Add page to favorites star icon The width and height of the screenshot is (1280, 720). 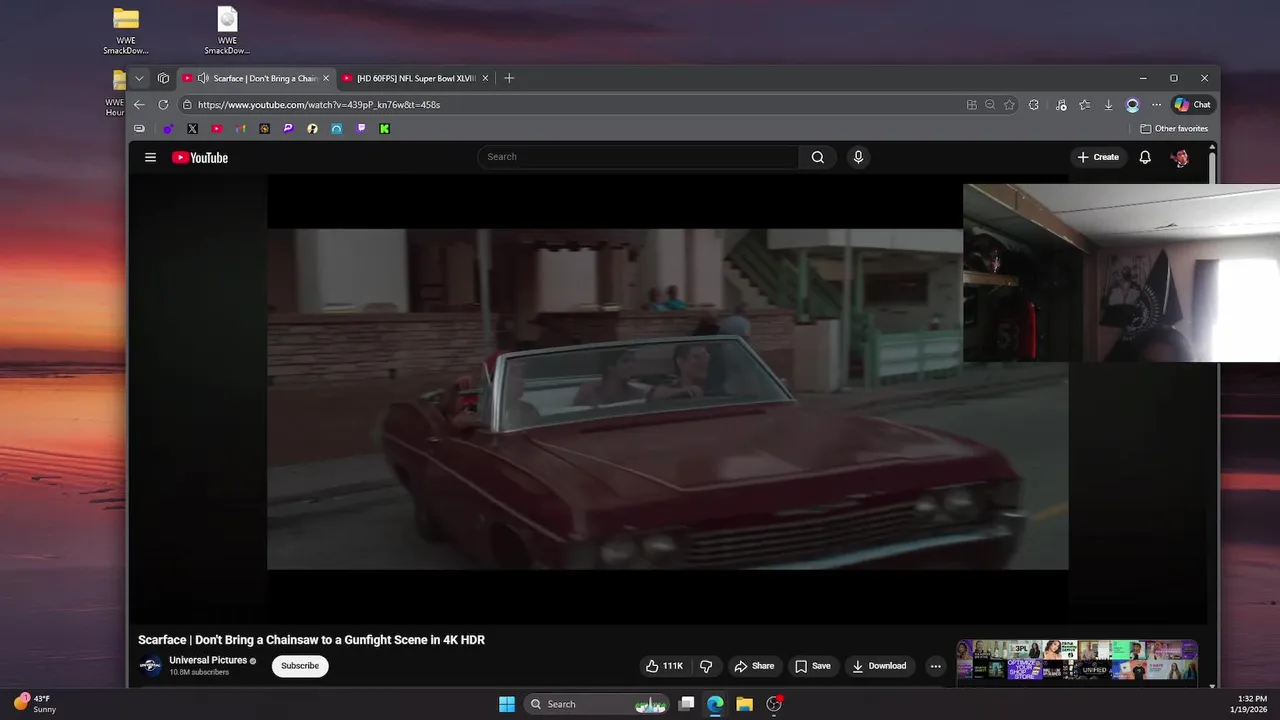coord(1009,104)
